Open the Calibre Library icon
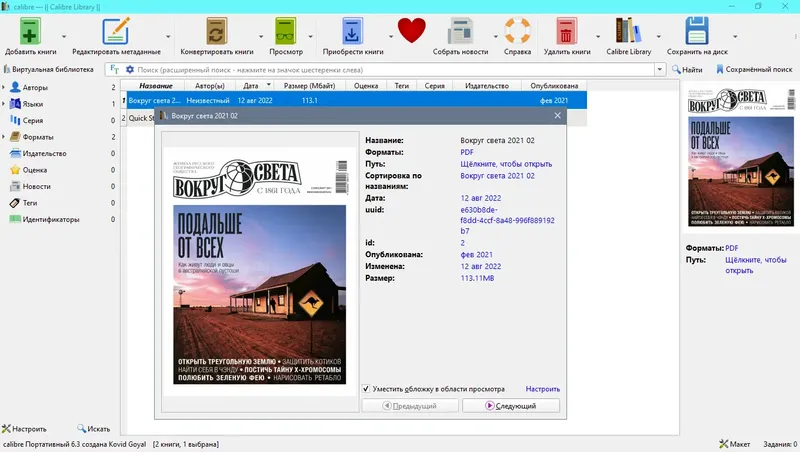800x452 pixels. tap(628, 30)
